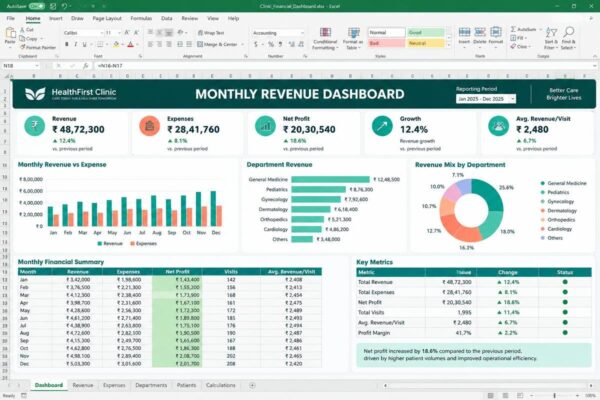Click Merge & Center
600x400 pixels.
click(217, 44)
